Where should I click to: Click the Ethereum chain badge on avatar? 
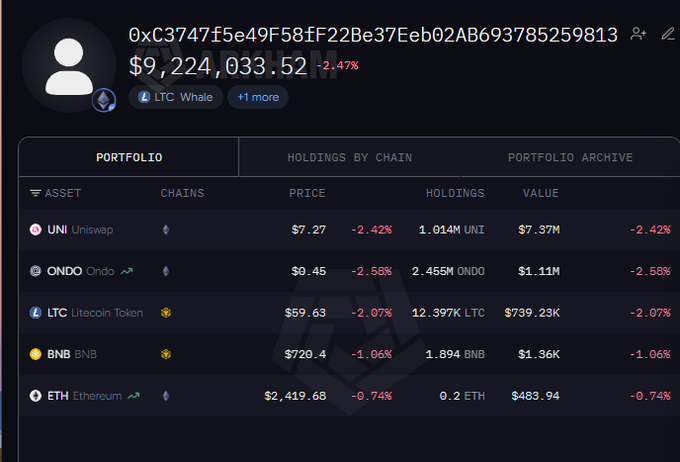[x=104, y=100]
